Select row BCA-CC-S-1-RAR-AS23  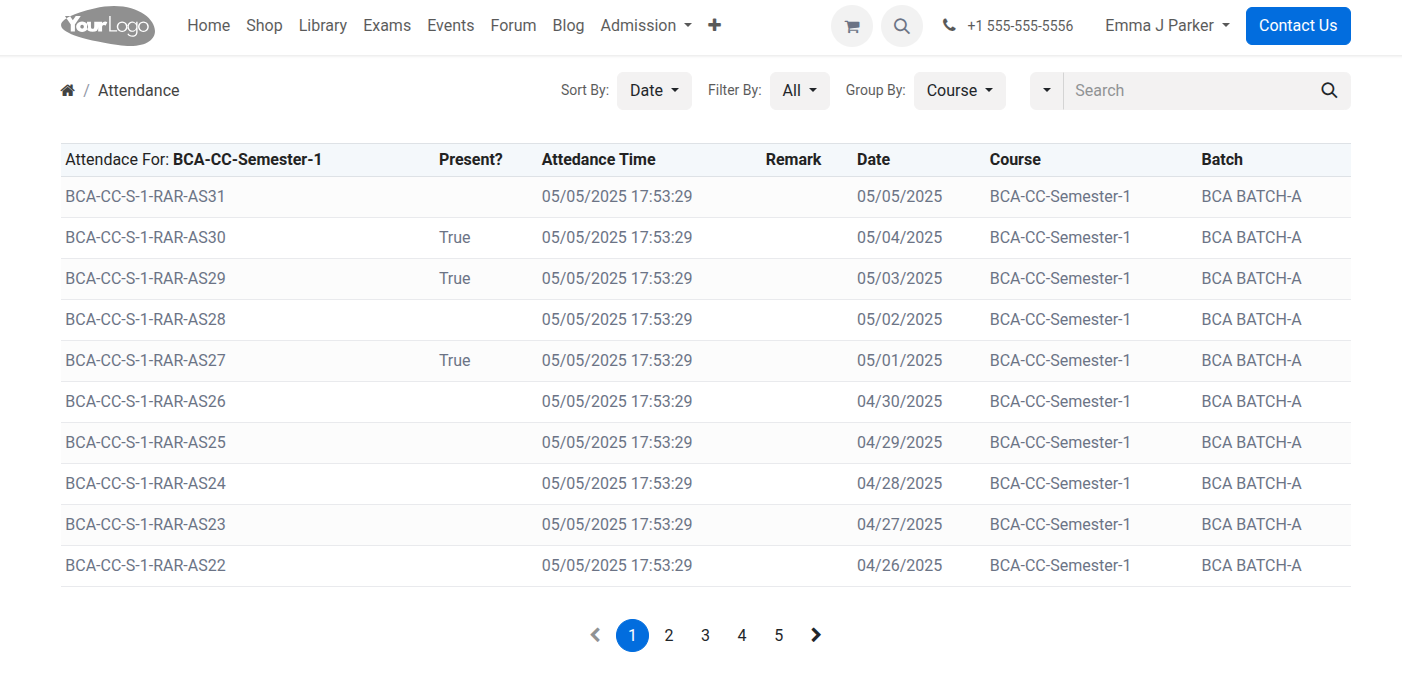point(706,525)
